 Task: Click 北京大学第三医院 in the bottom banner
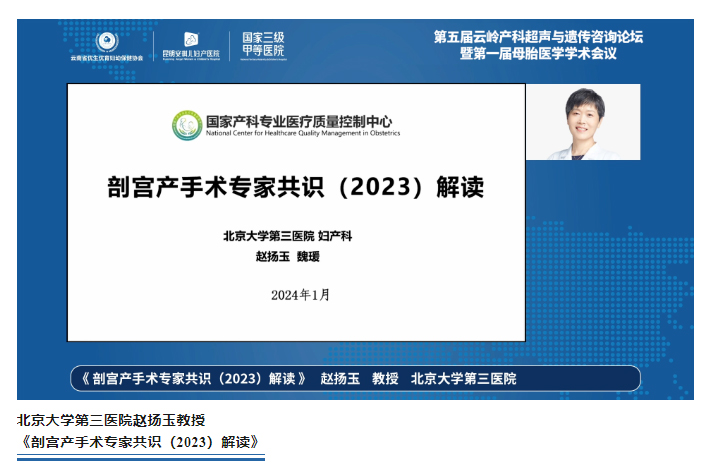point(464,379)
